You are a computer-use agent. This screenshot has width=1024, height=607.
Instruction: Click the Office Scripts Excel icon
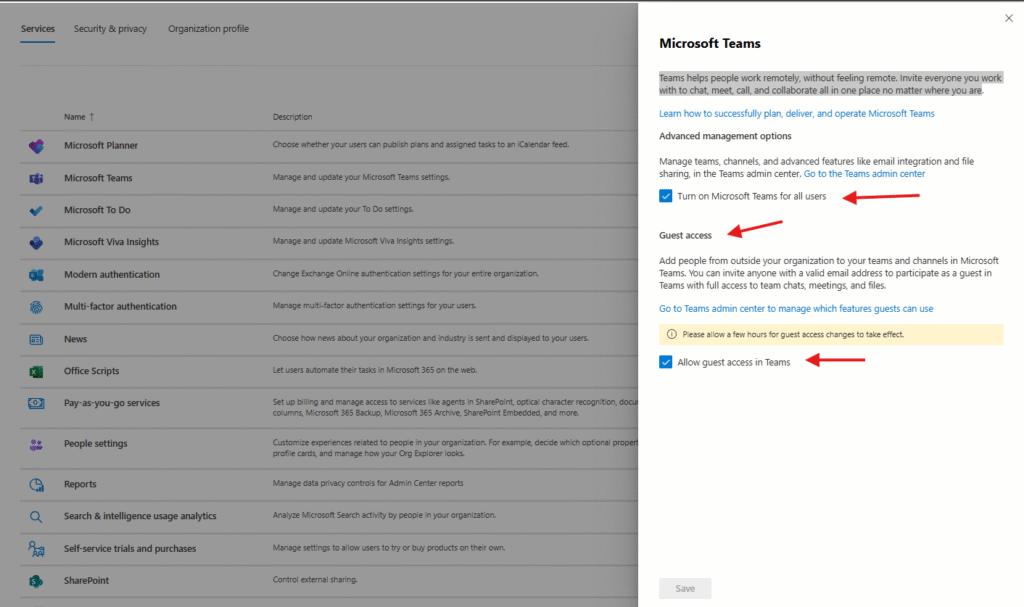[36, 371]
